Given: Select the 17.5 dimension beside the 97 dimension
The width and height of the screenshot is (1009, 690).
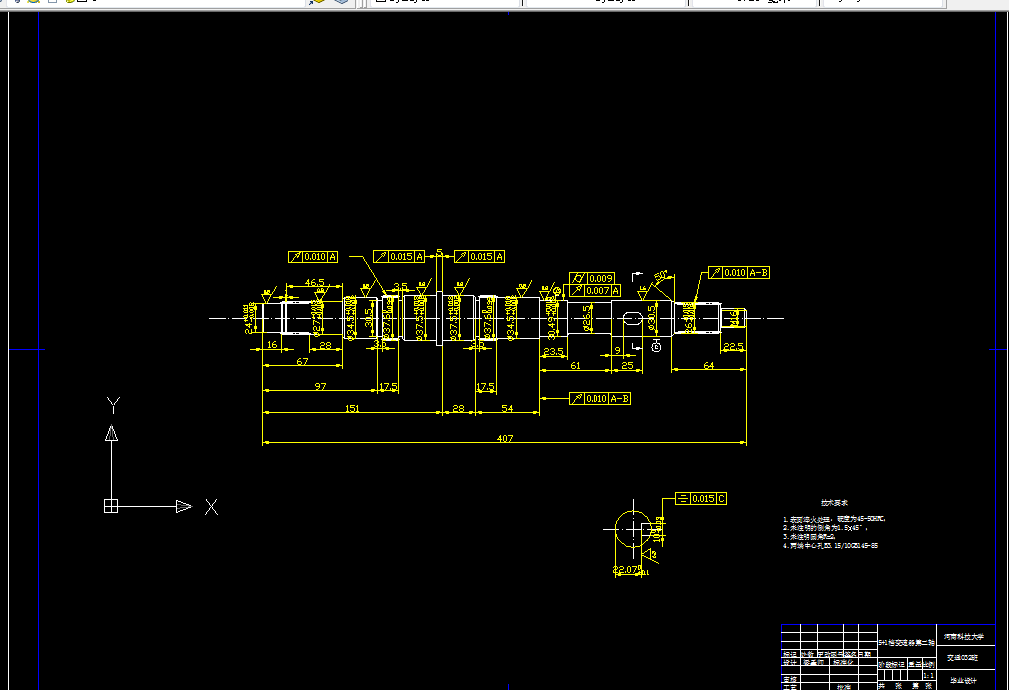Looking at the screenshot, I should click(x=388, y=386).
